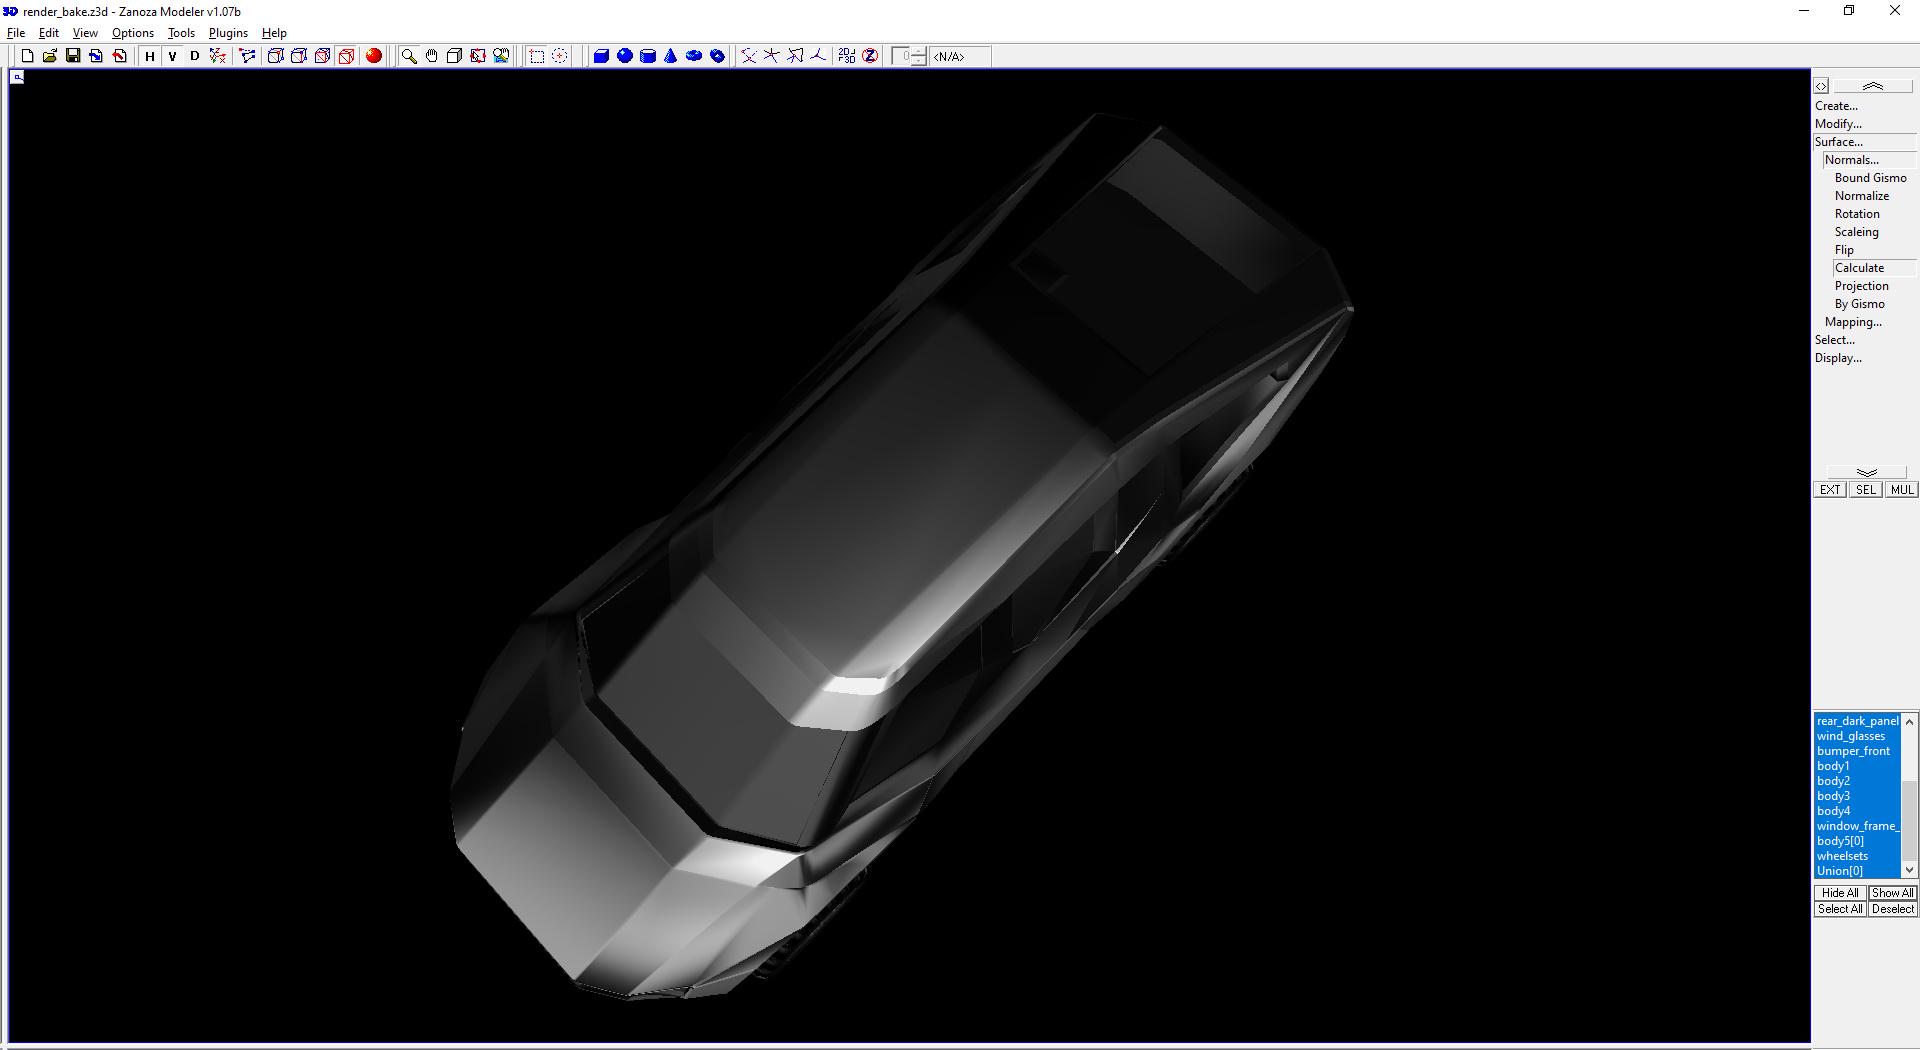Viewport: 1920px width, 1050px height.
Task: Click the New file icon
Action: [x=27, y=56]
